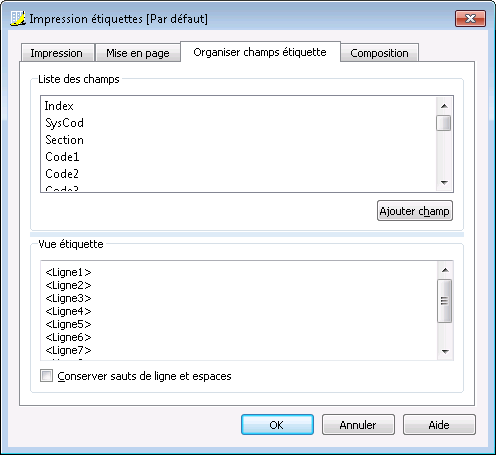Click the field list scroll up arrow
496x455 pixels.
(x=444, y=106)
